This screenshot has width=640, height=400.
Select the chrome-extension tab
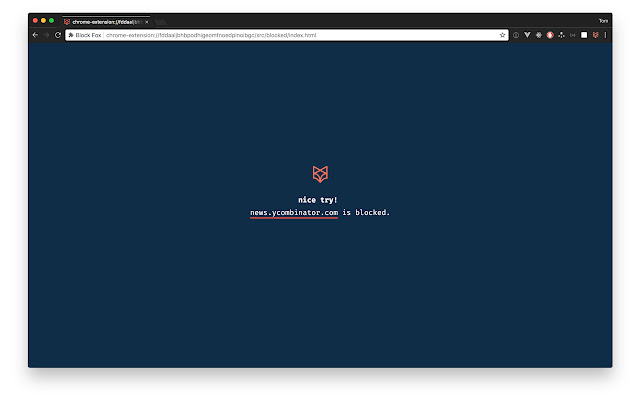point(106,22)
